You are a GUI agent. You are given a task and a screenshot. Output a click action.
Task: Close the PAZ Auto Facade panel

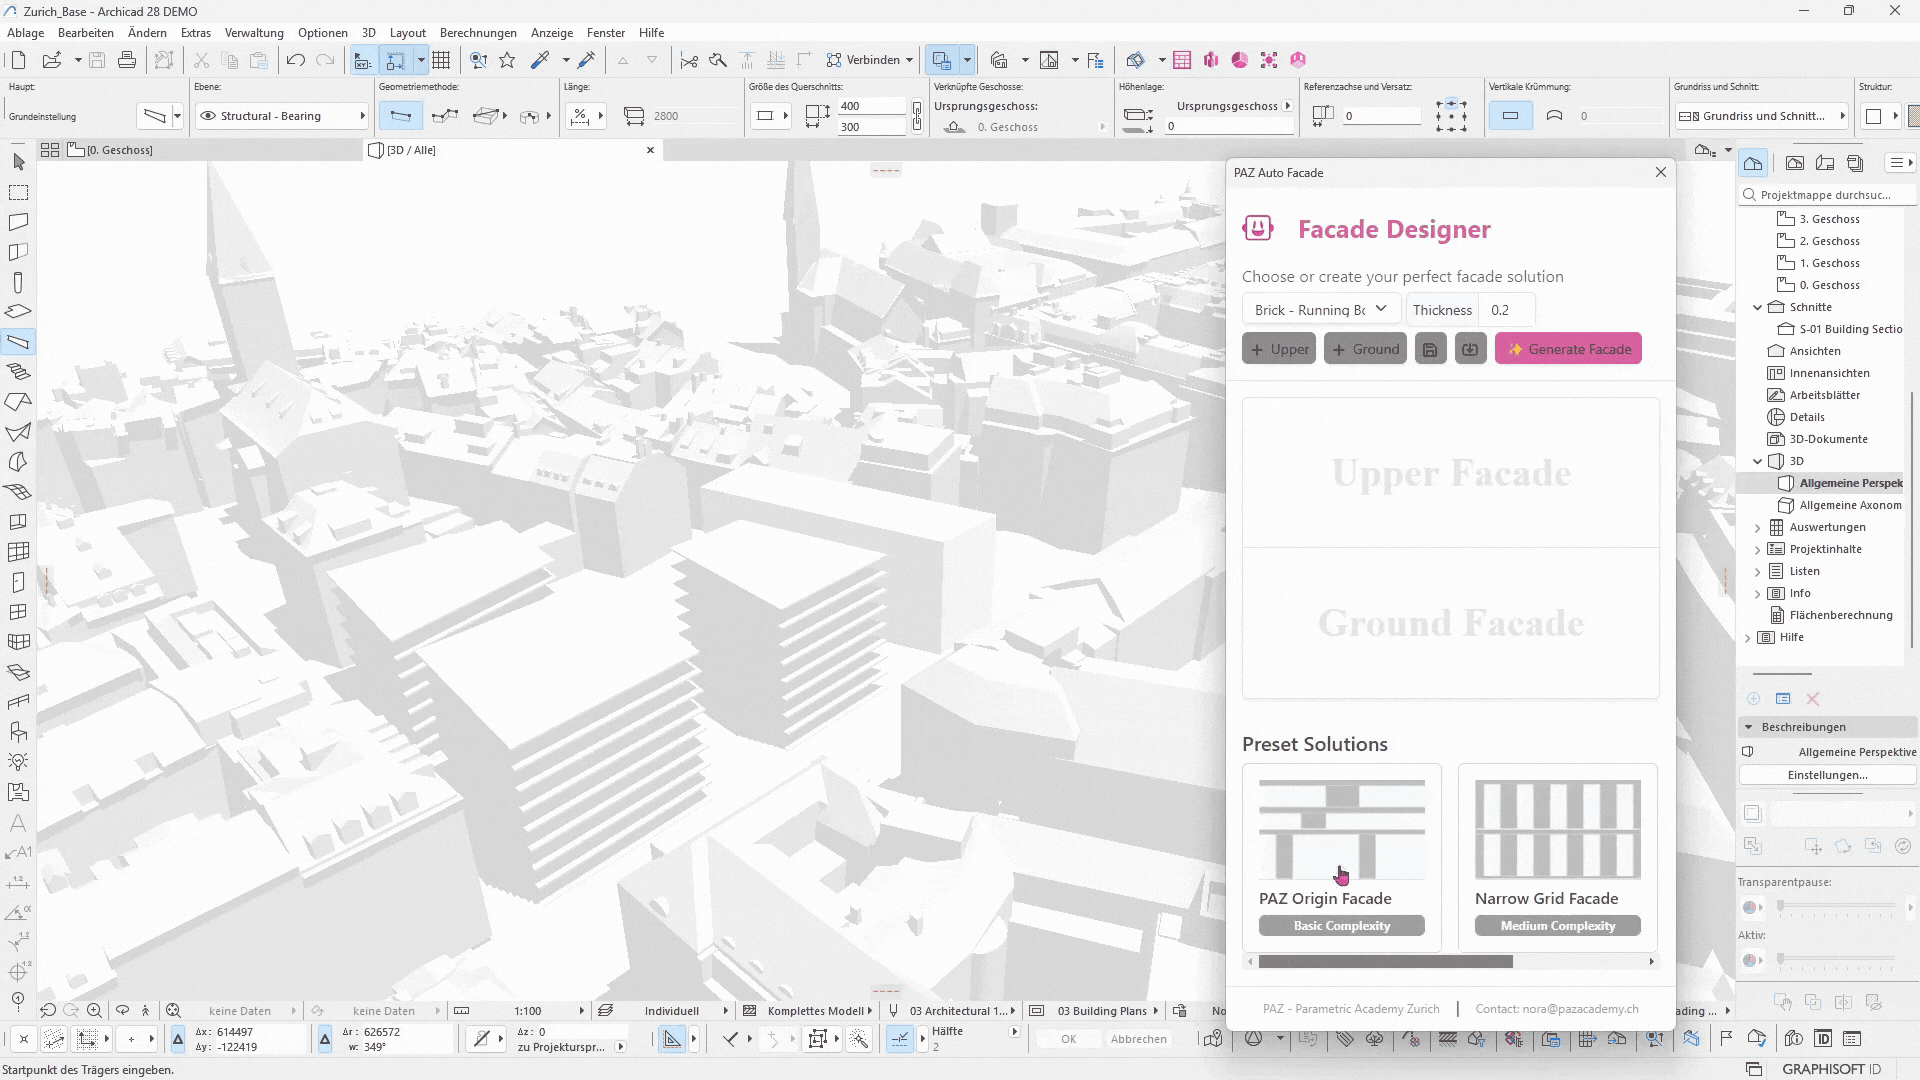pyautogui.click(x=1661, y=172)
